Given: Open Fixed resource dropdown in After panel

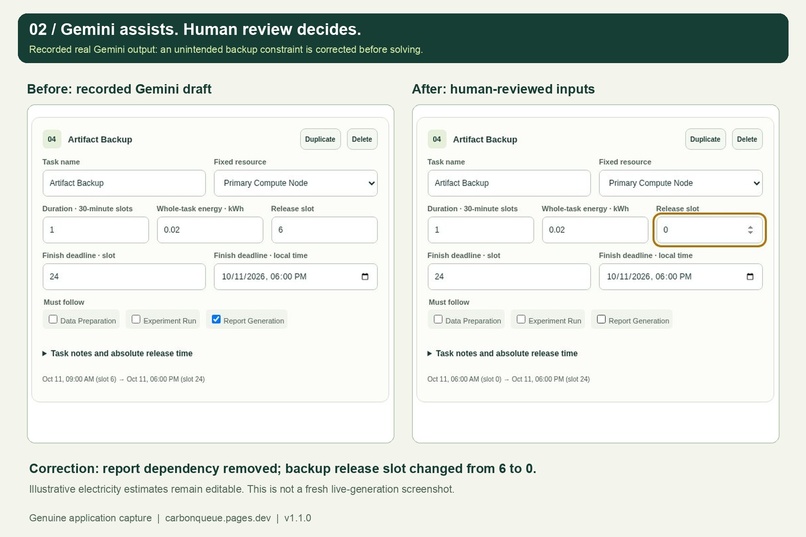Looking at the screenshot, I should click(681, 183).
